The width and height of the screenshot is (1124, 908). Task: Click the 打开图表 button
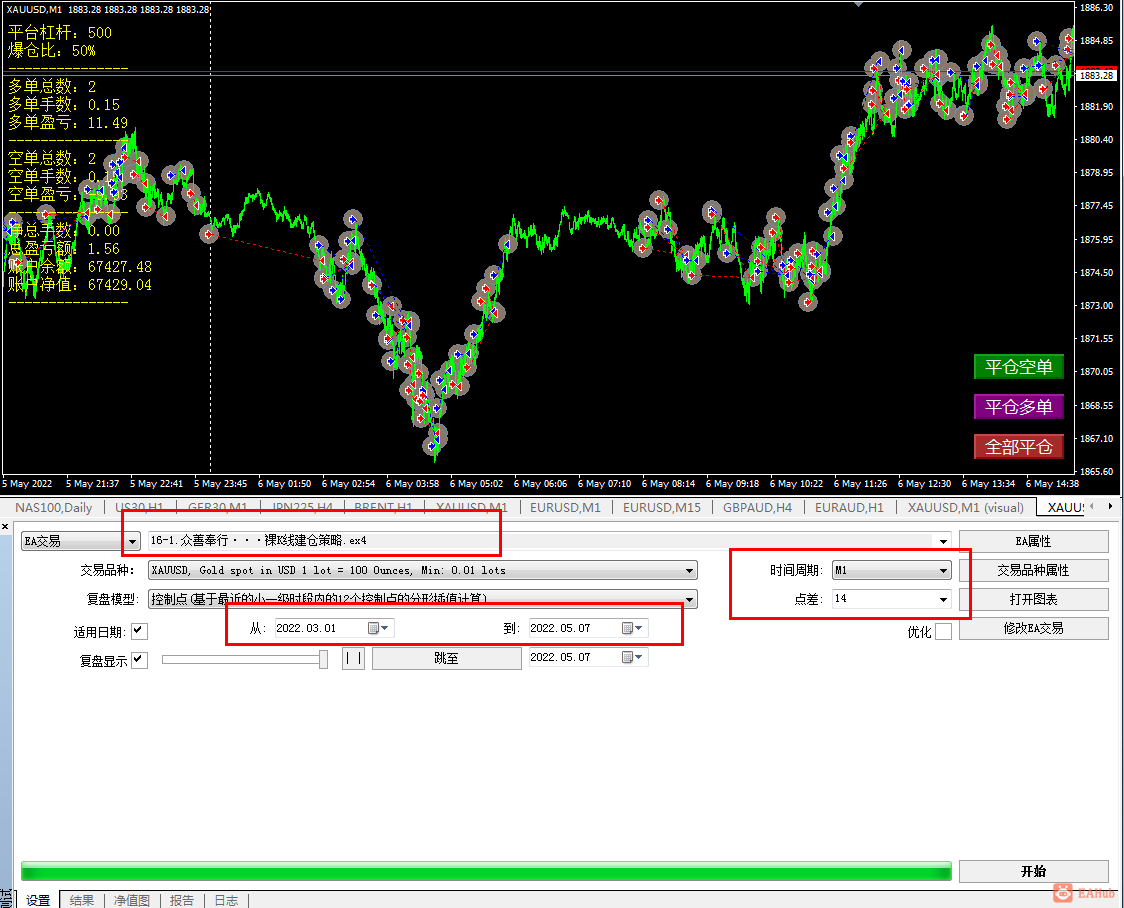(x=1034, y=599)
